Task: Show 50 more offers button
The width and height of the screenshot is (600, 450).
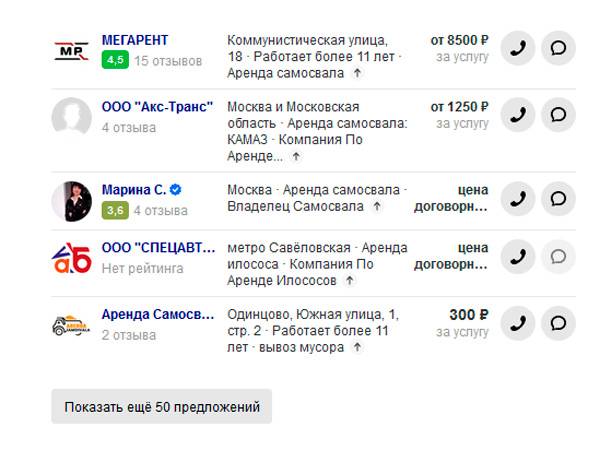Action: coord(161,407)
